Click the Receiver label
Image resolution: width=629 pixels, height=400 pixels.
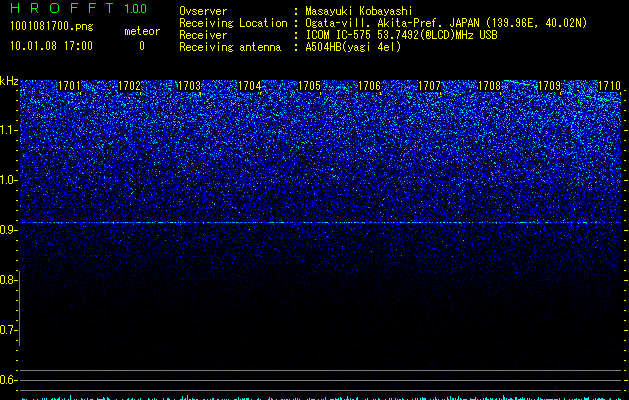pyautogui.click(x=203, y=35)
